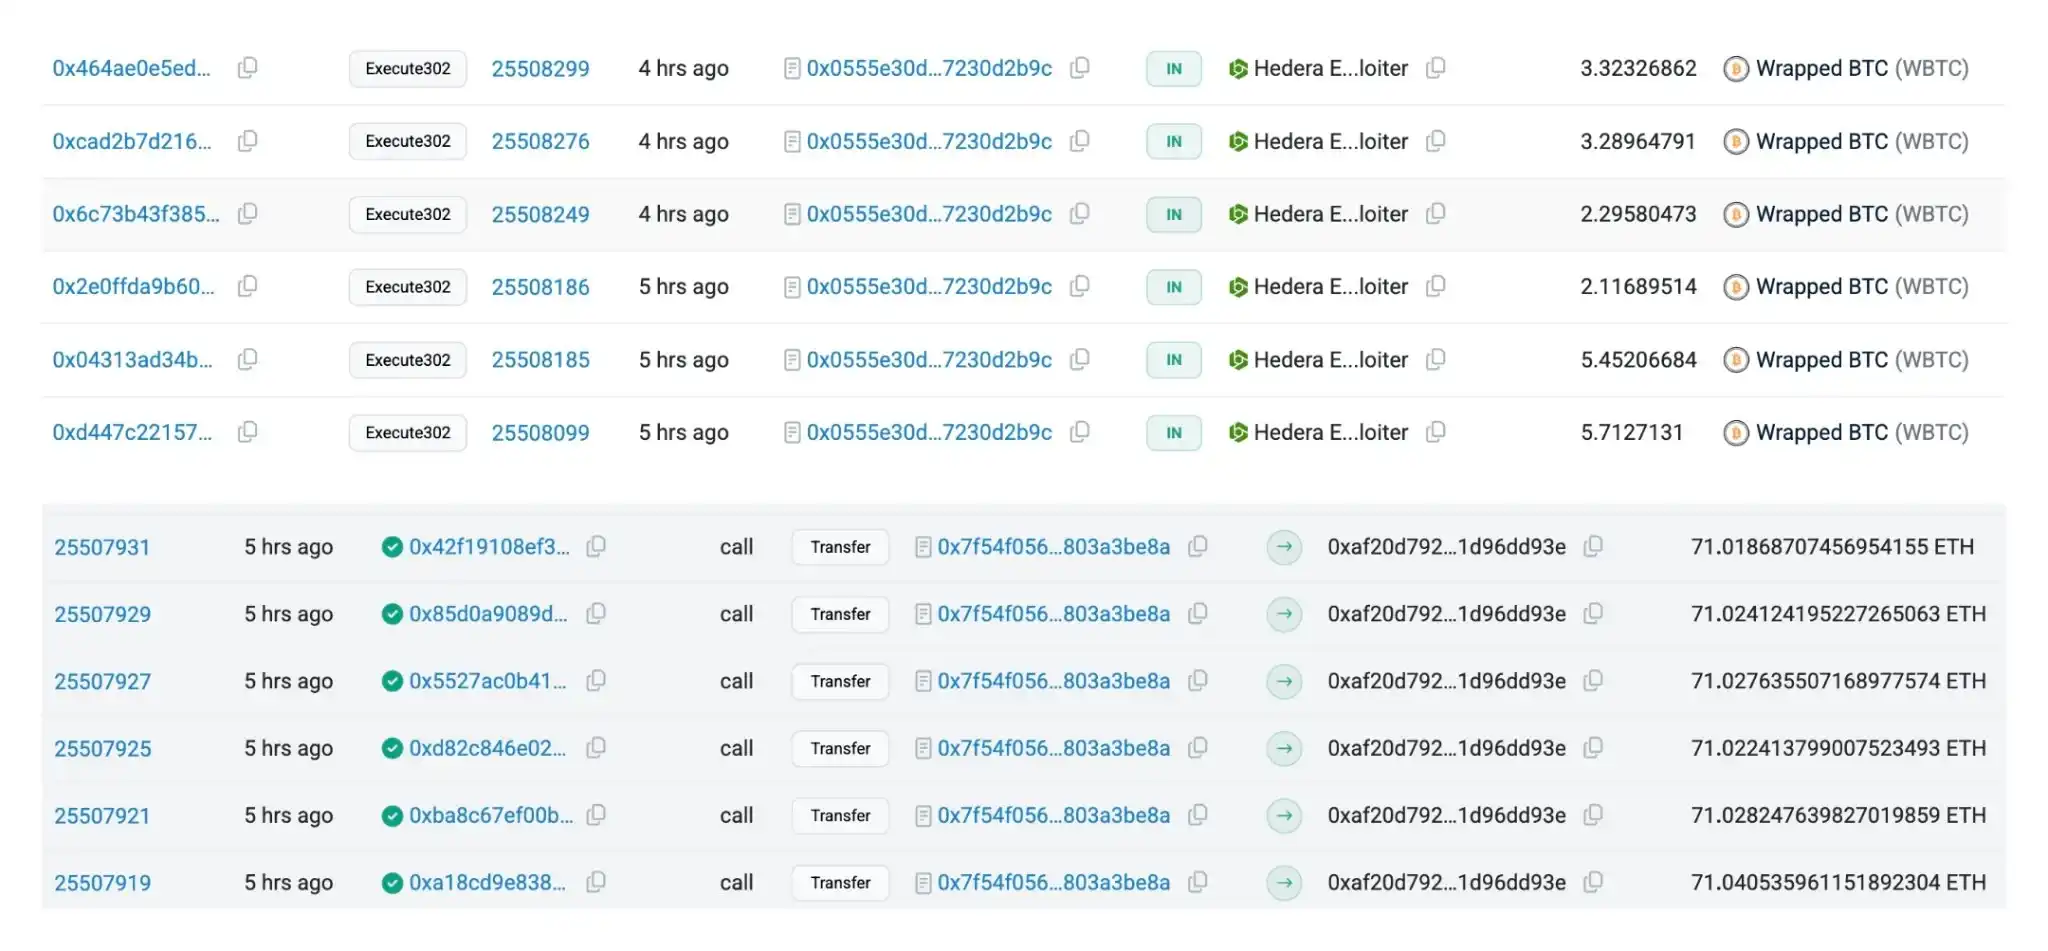Copy From address in block 25508249 row
Screen dimensions: 2048x951
1079,214
